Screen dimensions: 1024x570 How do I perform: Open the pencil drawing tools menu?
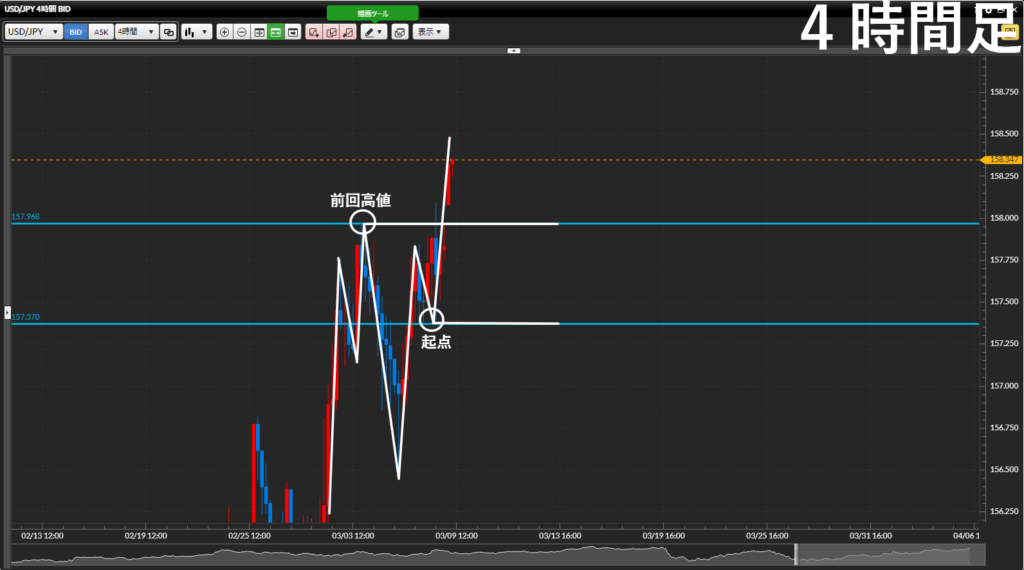[x=374, y=32]
